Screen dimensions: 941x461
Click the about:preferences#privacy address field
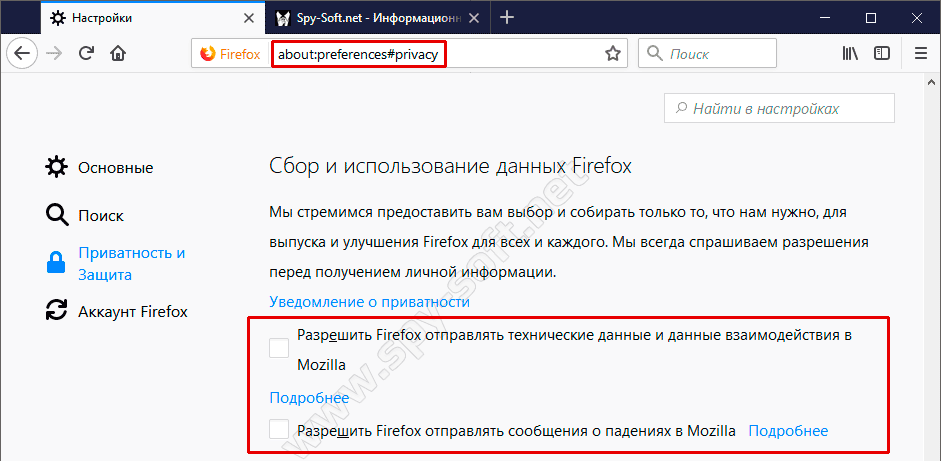pos(359,54)
